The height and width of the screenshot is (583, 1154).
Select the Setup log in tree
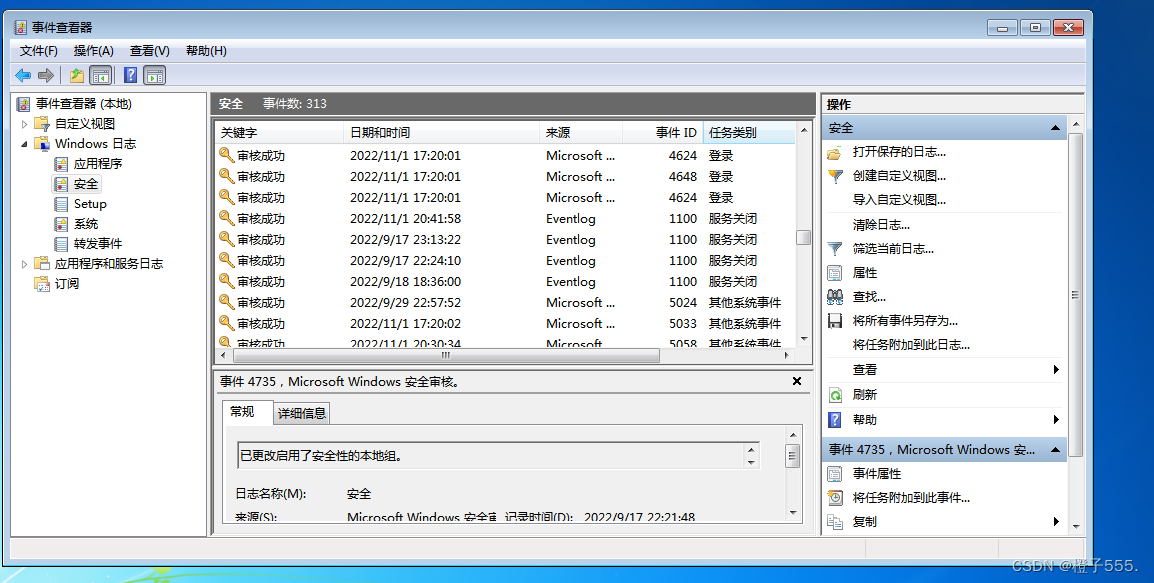pyautogui.click(x=90, y=204)
